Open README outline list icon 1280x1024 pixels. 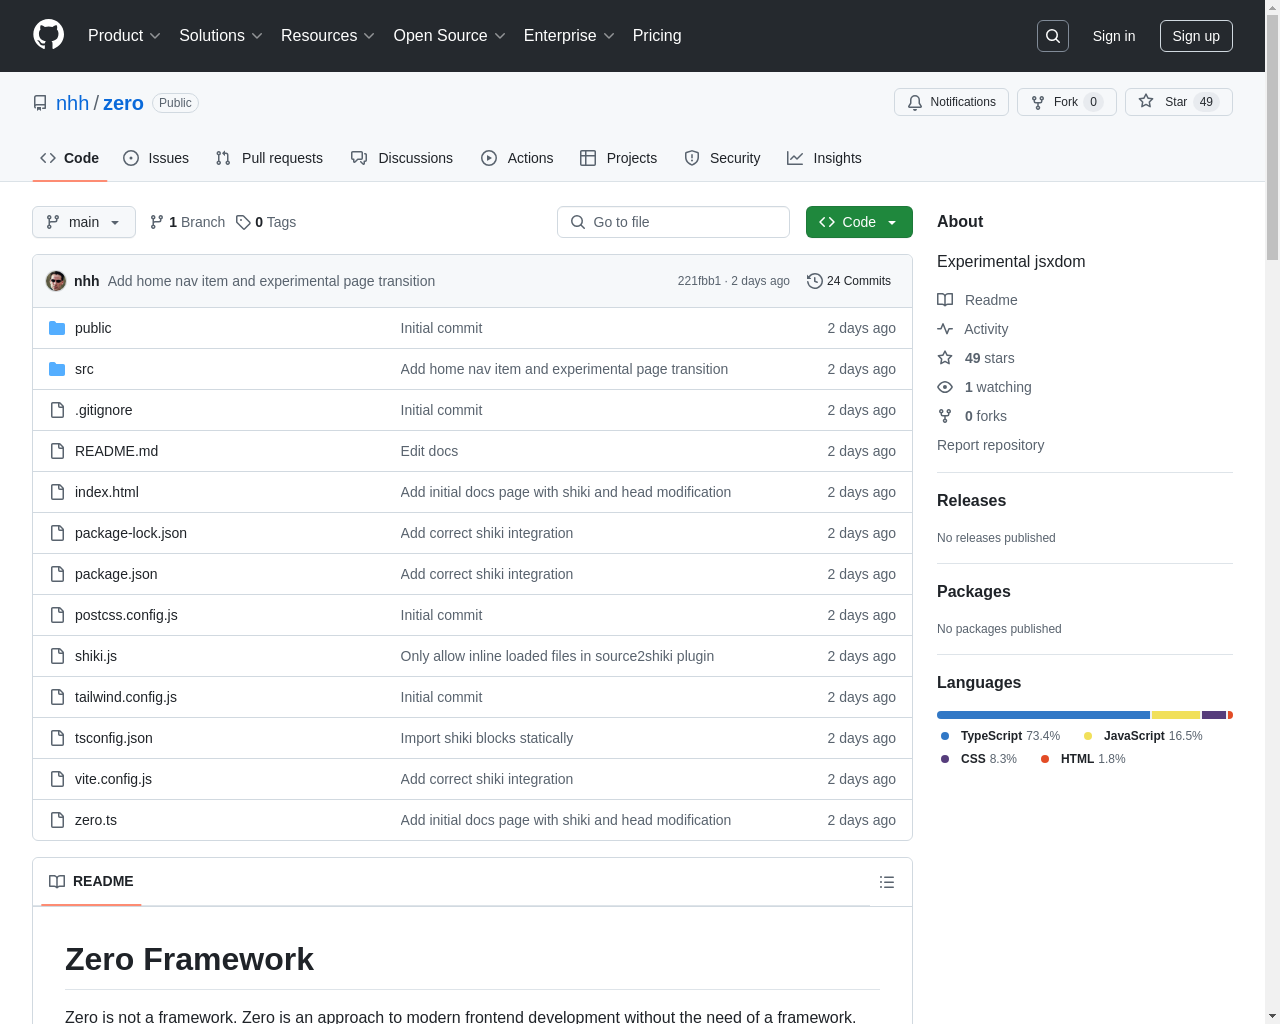tap(887, 882)
